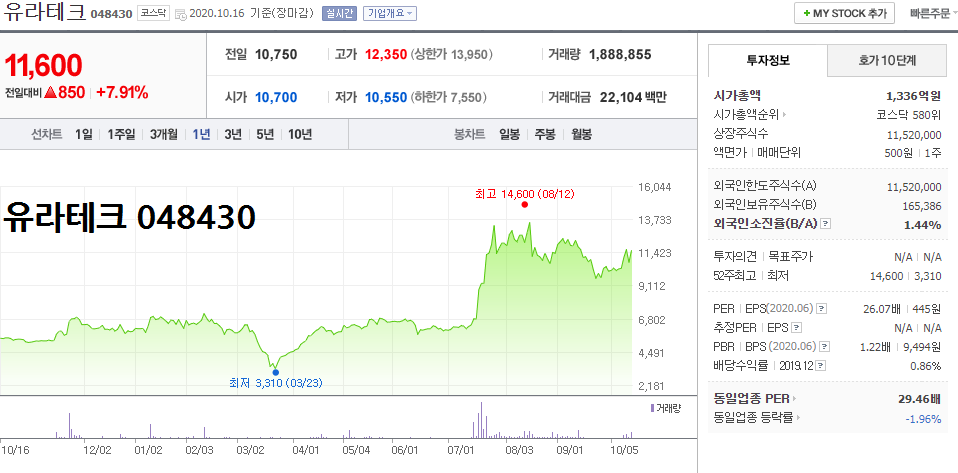Screen dimensions: 958x473
Task: Select the 1주일 line chart period
Action: click(x=121, y=134)
